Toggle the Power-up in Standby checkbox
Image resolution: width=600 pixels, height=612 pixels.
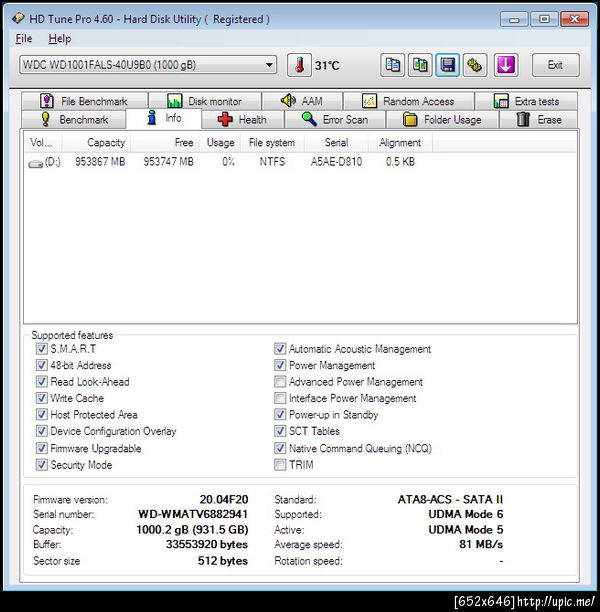[x=280, y=414]
